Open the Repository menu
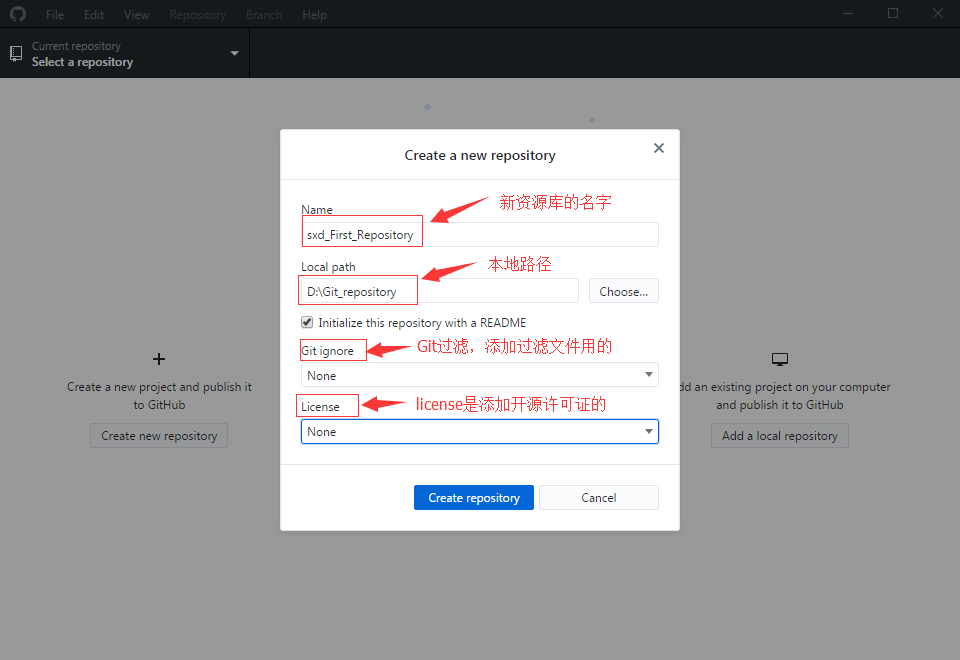 [x=197, y=15]
